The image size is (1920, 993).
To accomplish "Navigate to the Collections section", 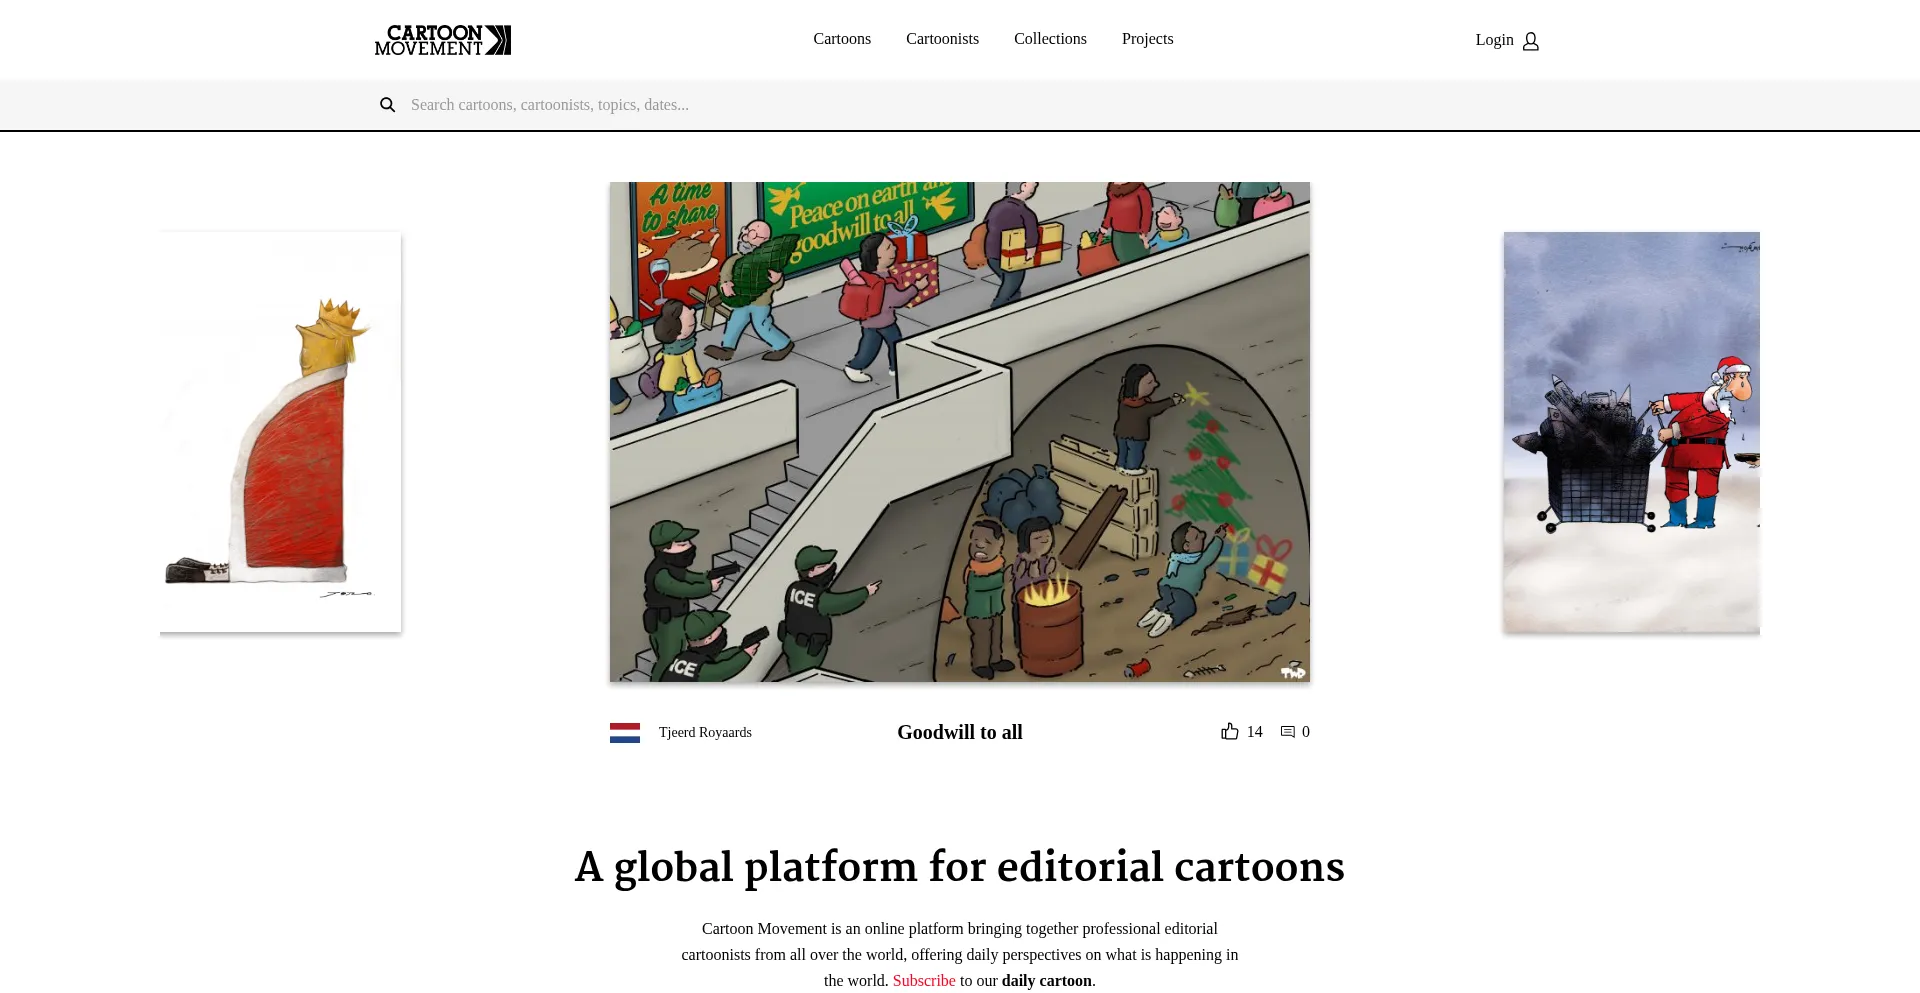I will [1050, 39].
